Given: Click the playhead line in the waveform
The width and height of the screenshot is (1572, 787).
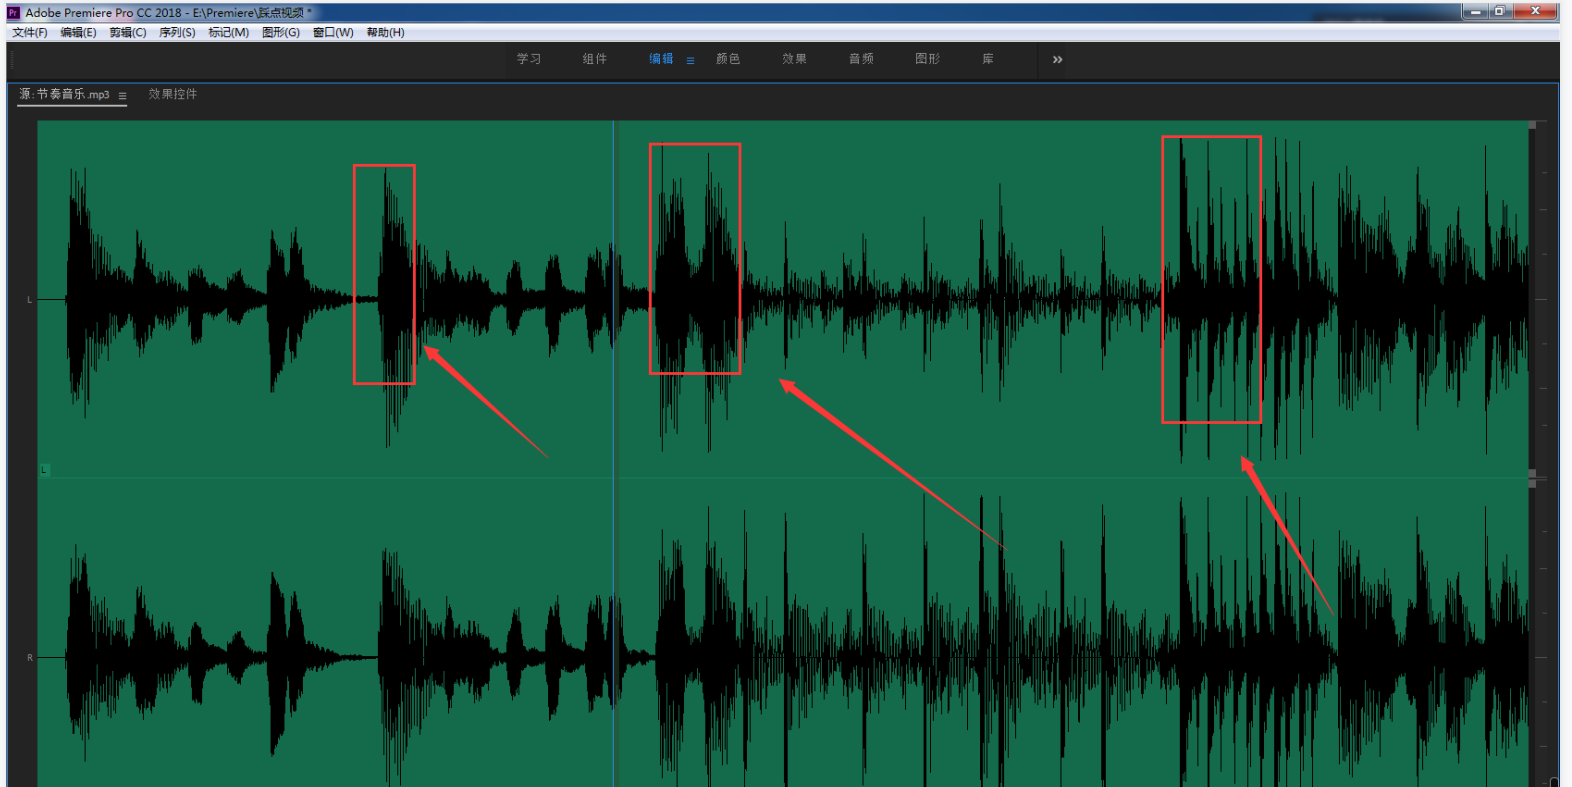Looking at the screenshot, I should (x=614, y=453).
